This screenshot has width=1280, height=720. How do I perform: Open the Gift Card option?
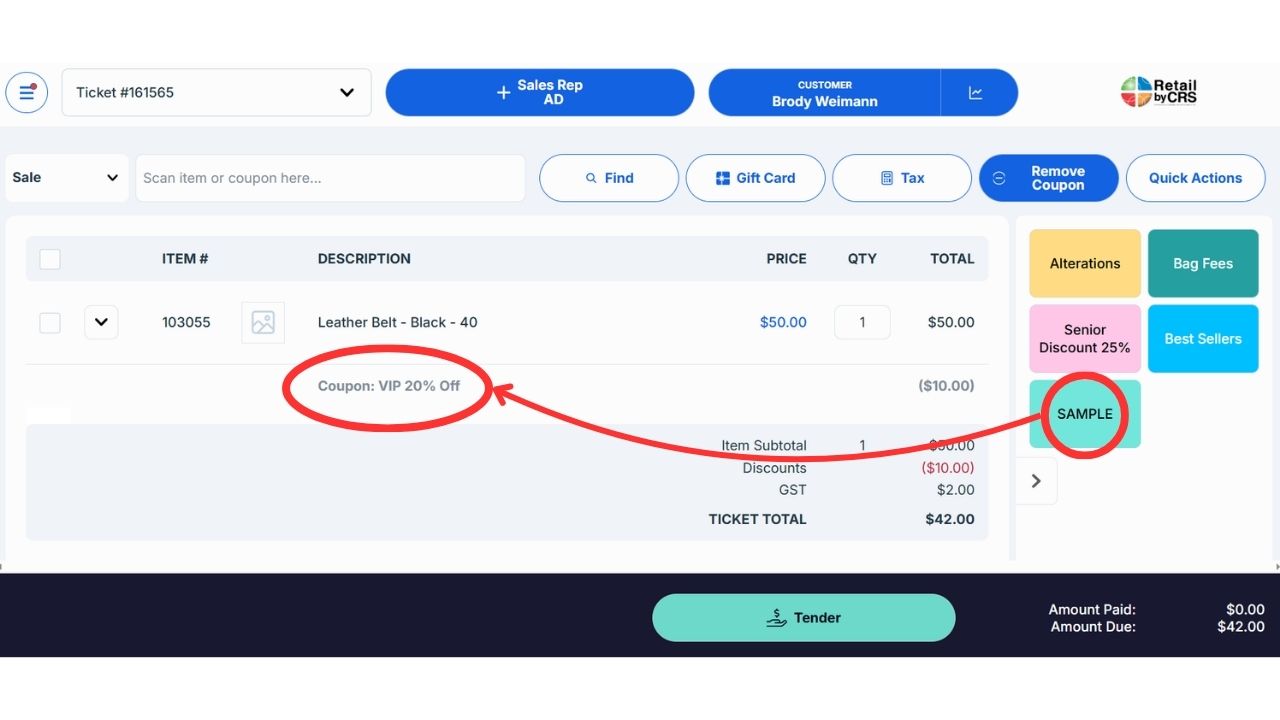point(755,178)
